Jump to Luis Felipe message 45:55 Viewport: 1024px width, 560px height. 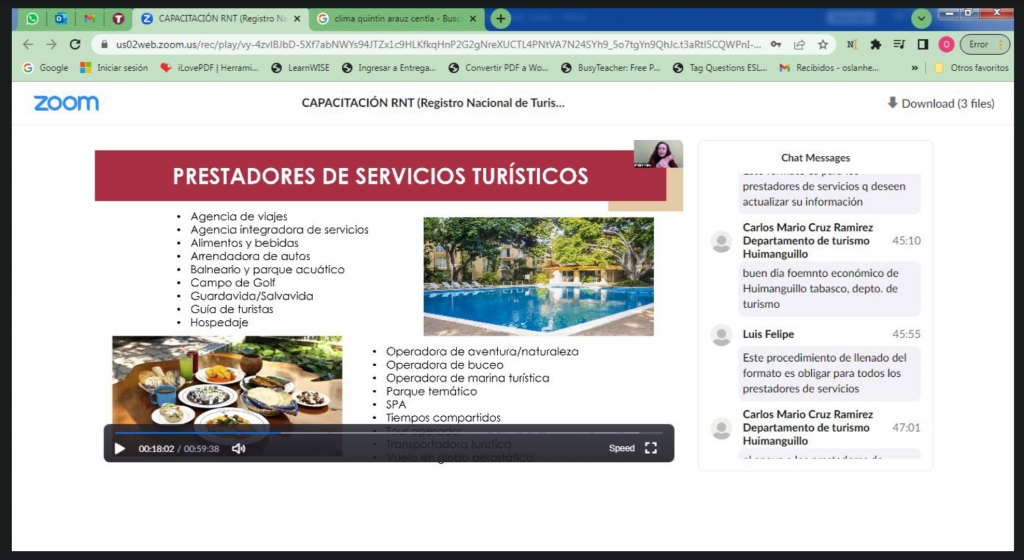pos(906,334)
